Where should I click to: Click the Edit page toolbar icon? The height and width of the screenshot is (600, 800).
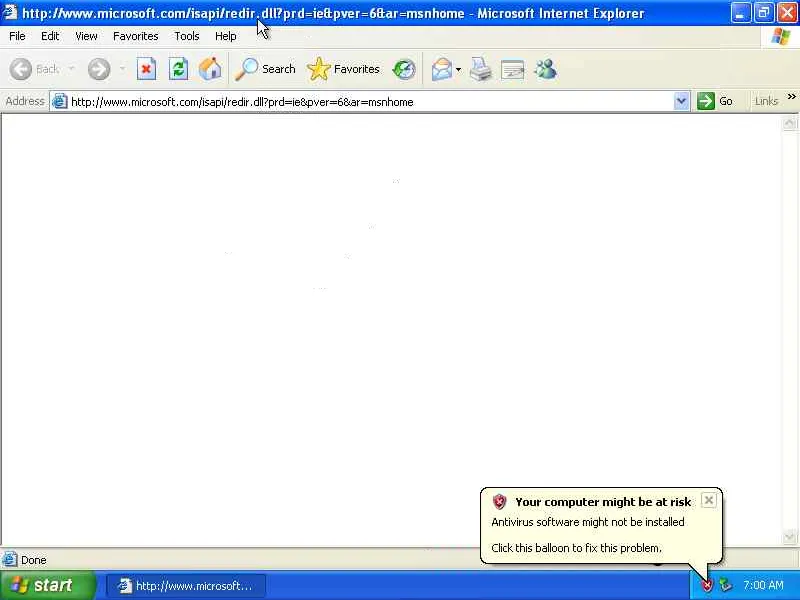(x=513, y=69)
